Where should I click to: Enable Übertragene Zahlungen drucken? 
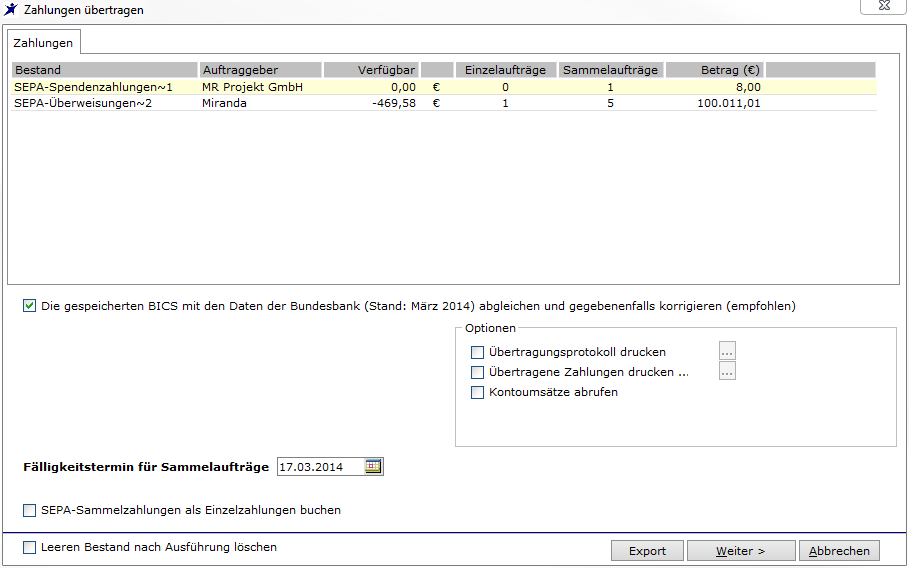pos(477,372)
